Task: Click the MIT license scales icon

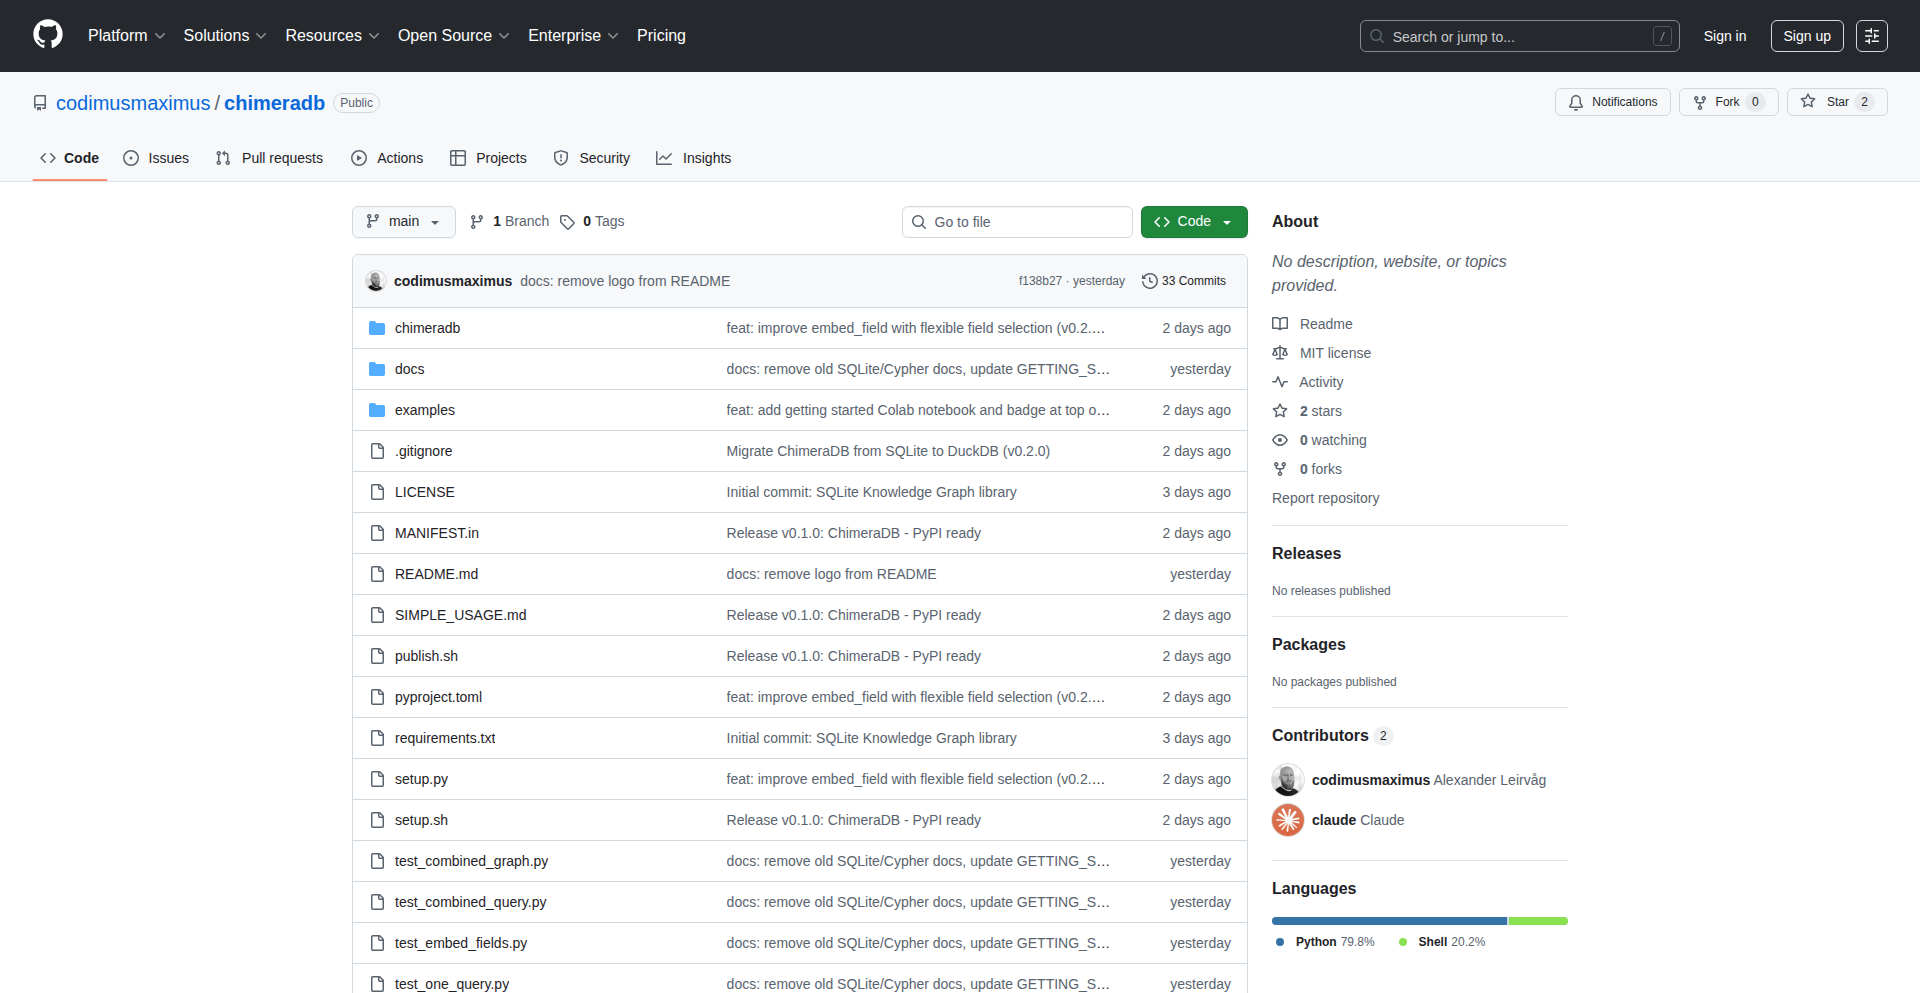Action: click(x=1280, y=353)
